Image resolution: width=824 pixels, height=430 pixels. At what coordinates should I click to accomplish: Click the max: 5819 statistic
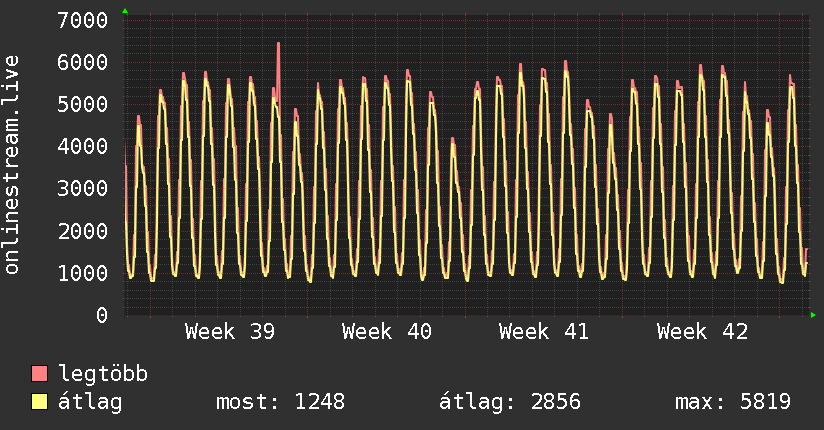(733, 402)
